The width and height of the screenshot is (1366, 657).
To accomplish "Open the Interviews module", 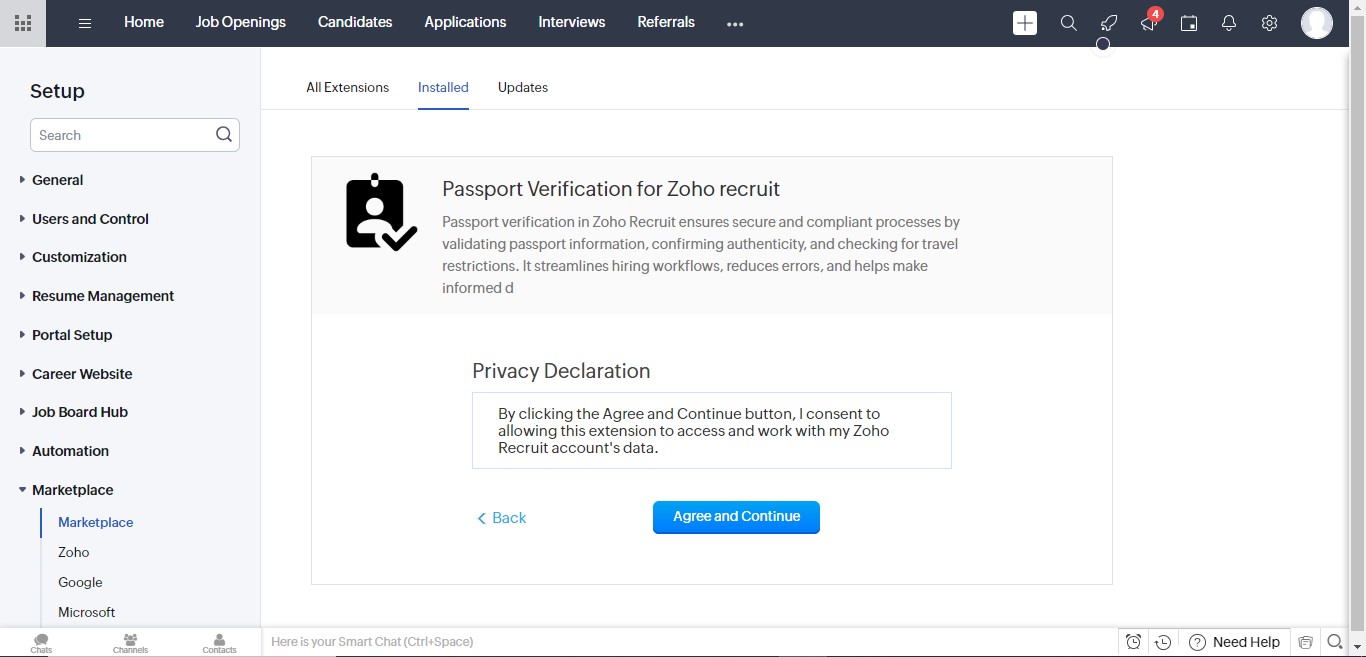I will (572, 22).
